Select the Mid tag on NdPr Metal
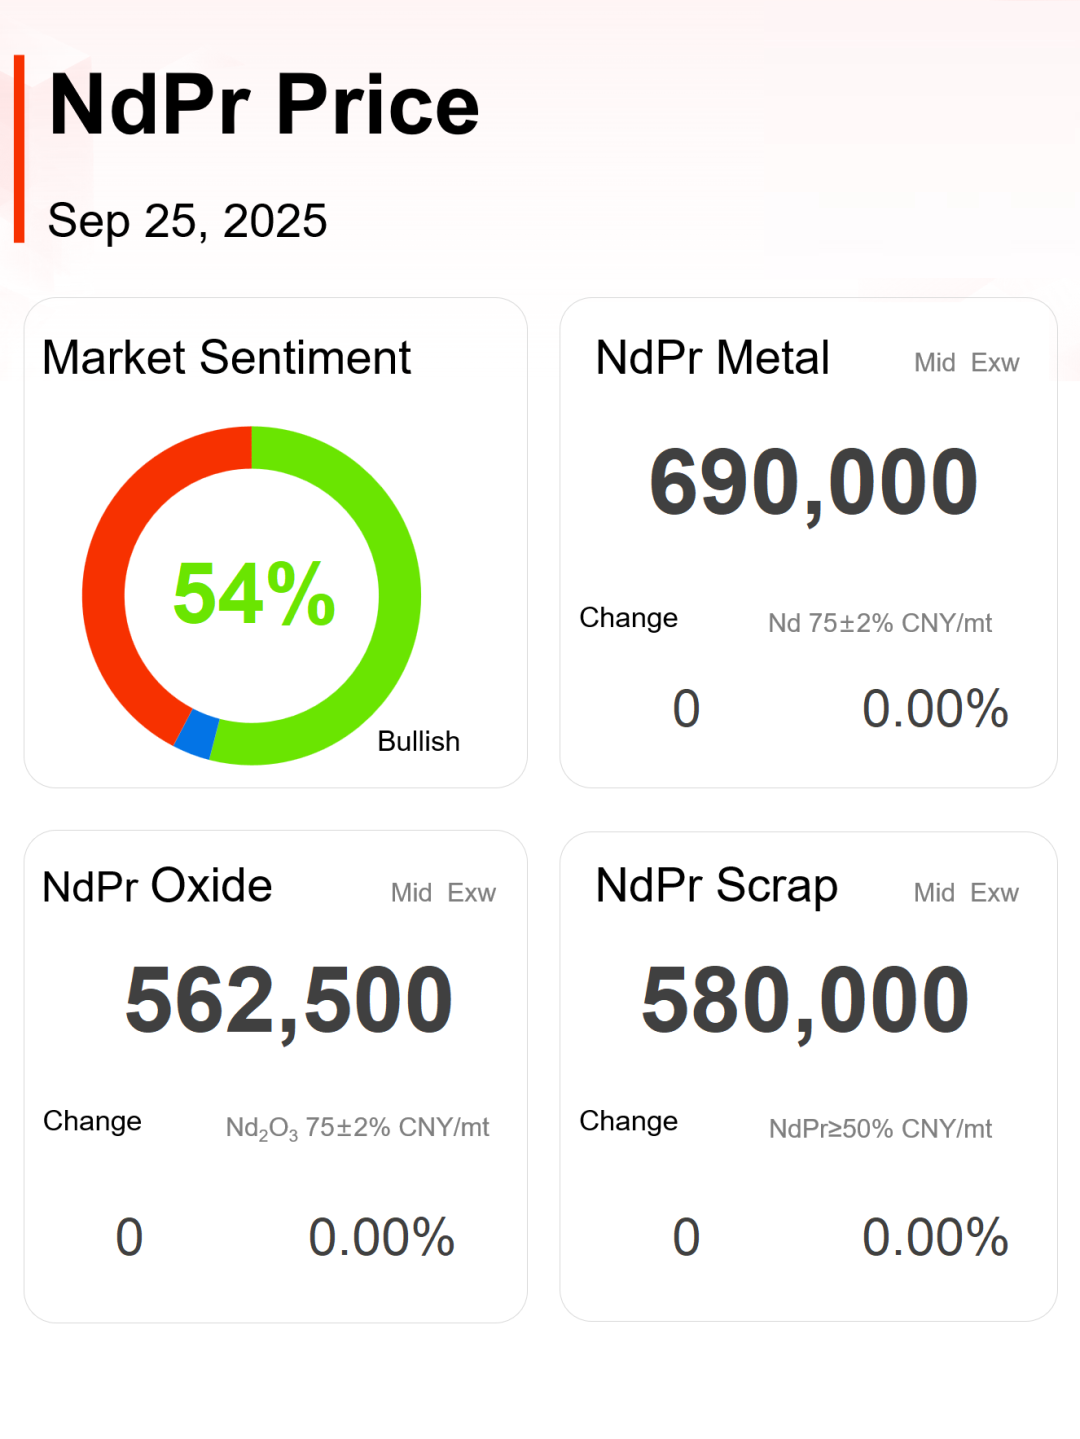This screenshot has height=1439, width=1080. [934, 363]
